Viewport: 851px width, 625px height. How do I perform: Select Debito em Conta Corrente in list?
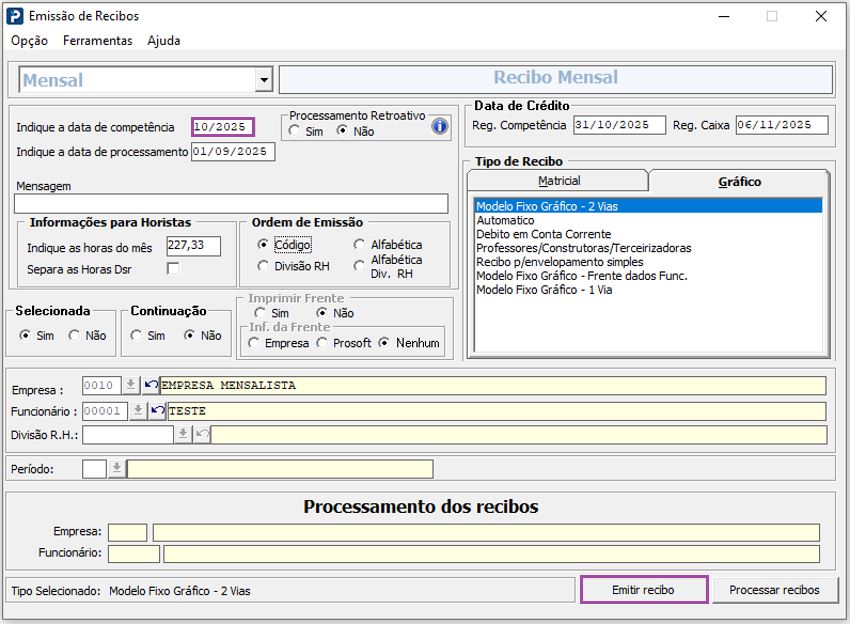[543, 234]
